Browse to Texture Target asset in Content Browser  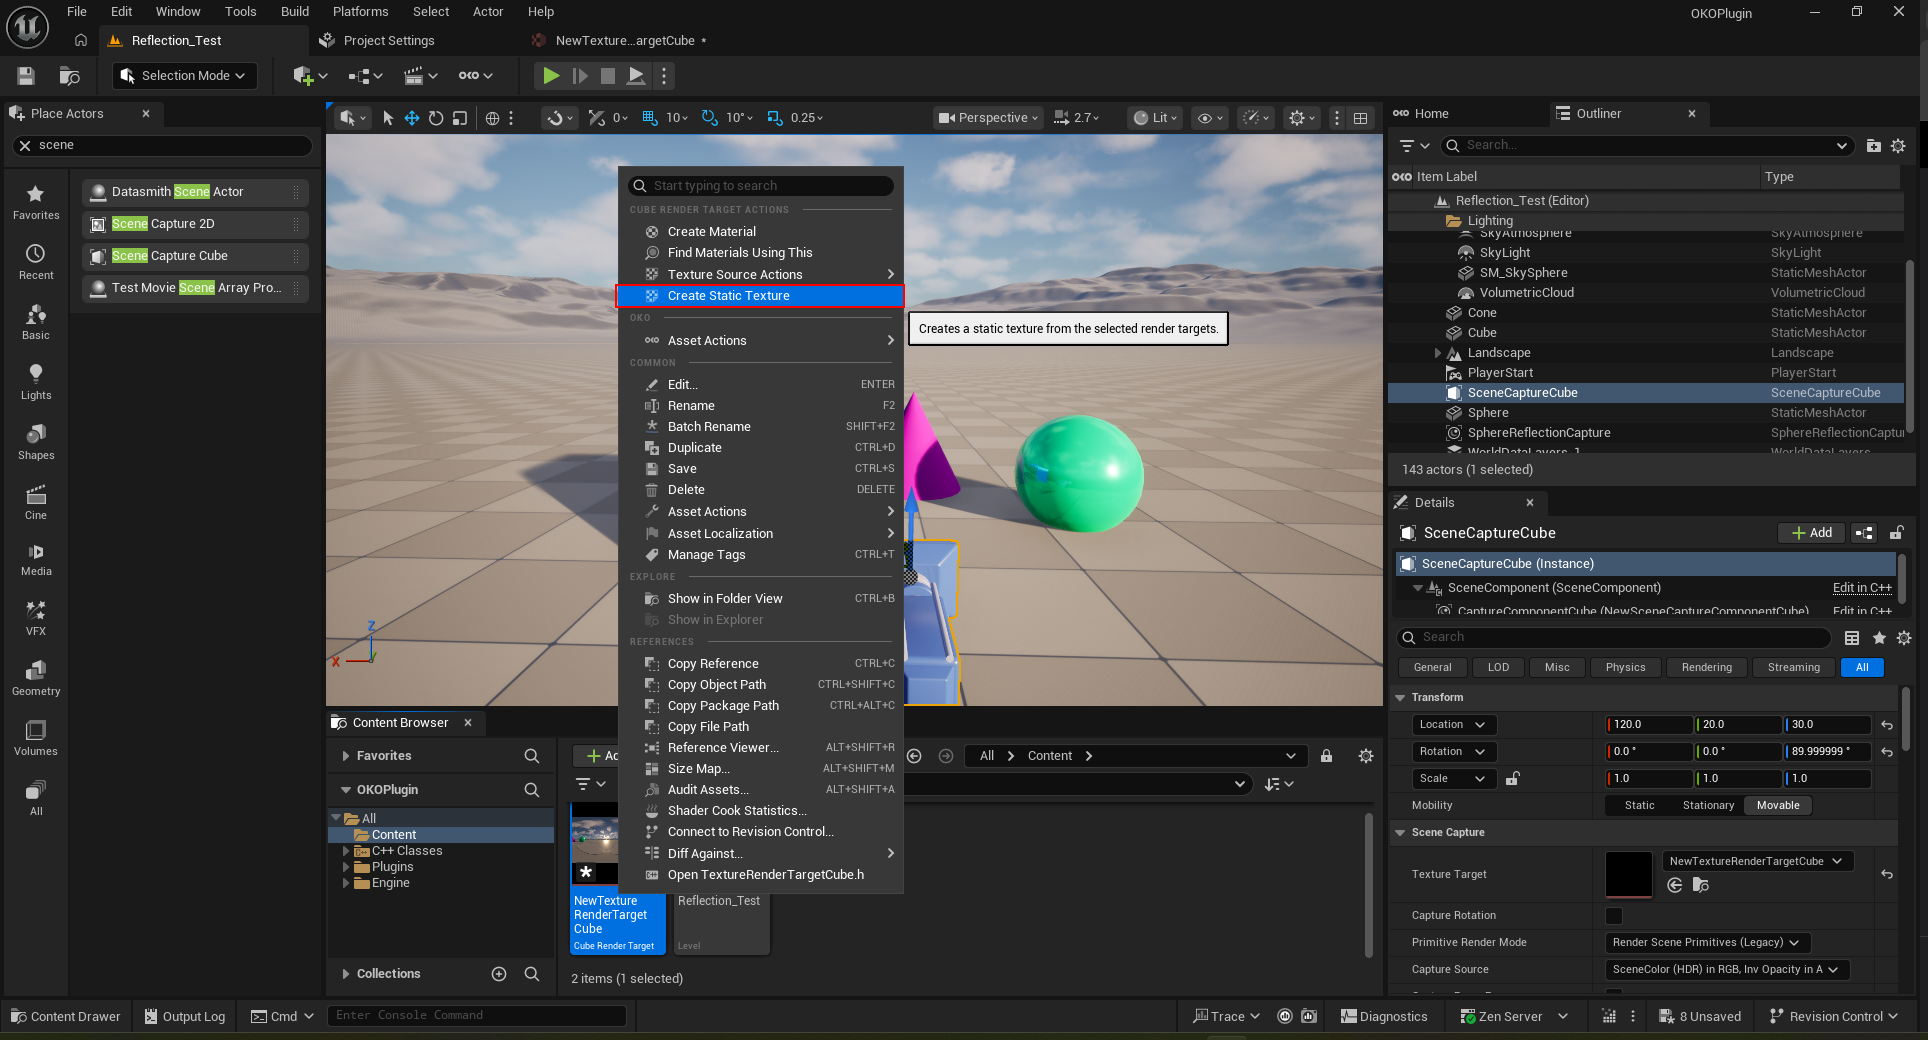coord(1700,885)
